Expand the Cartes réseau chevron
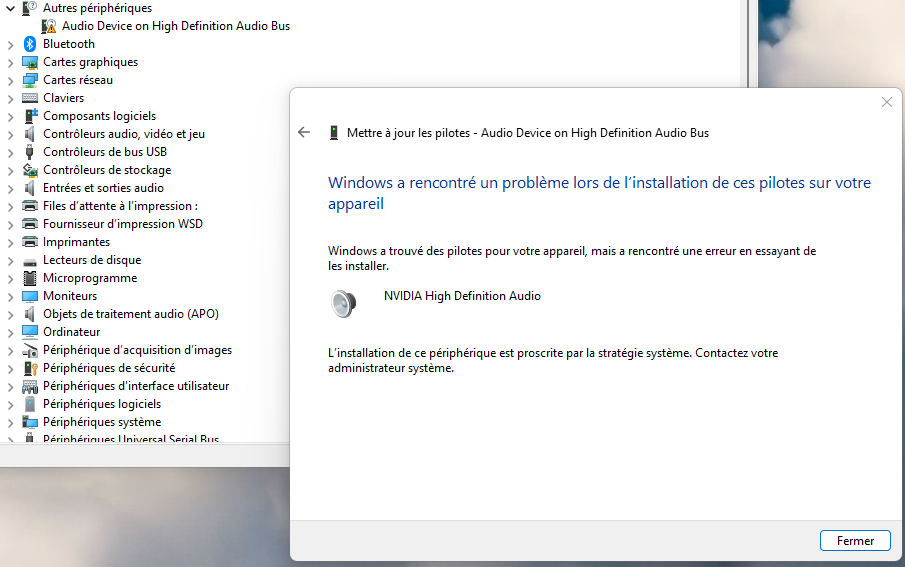The width and height of the screenshot is (905, 567). click(x=10, y=80)
